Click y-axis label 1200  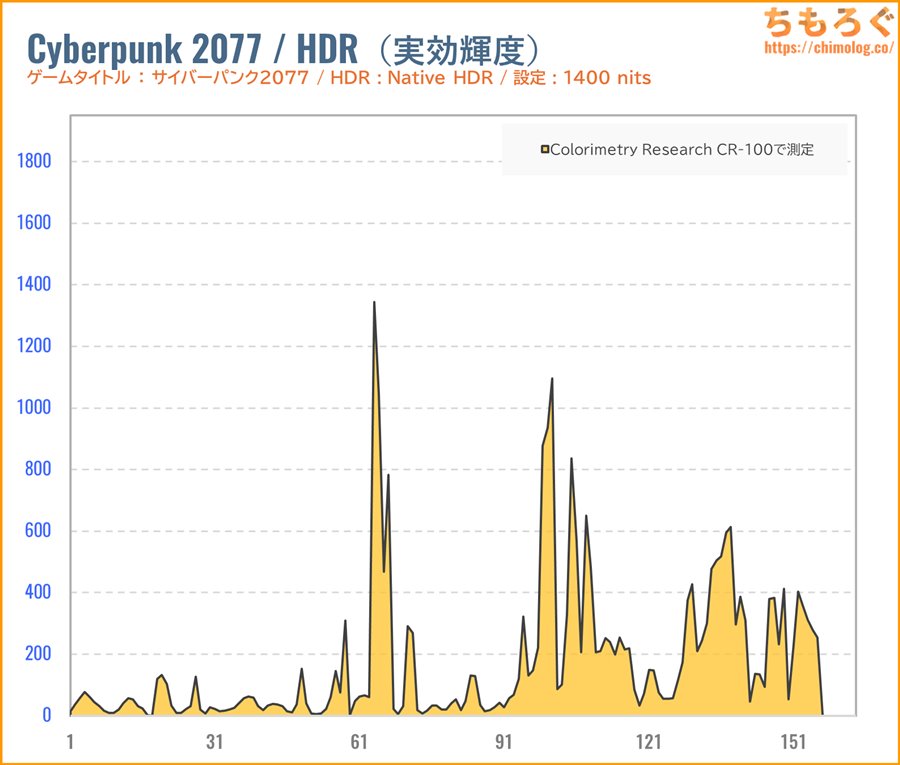34,346
